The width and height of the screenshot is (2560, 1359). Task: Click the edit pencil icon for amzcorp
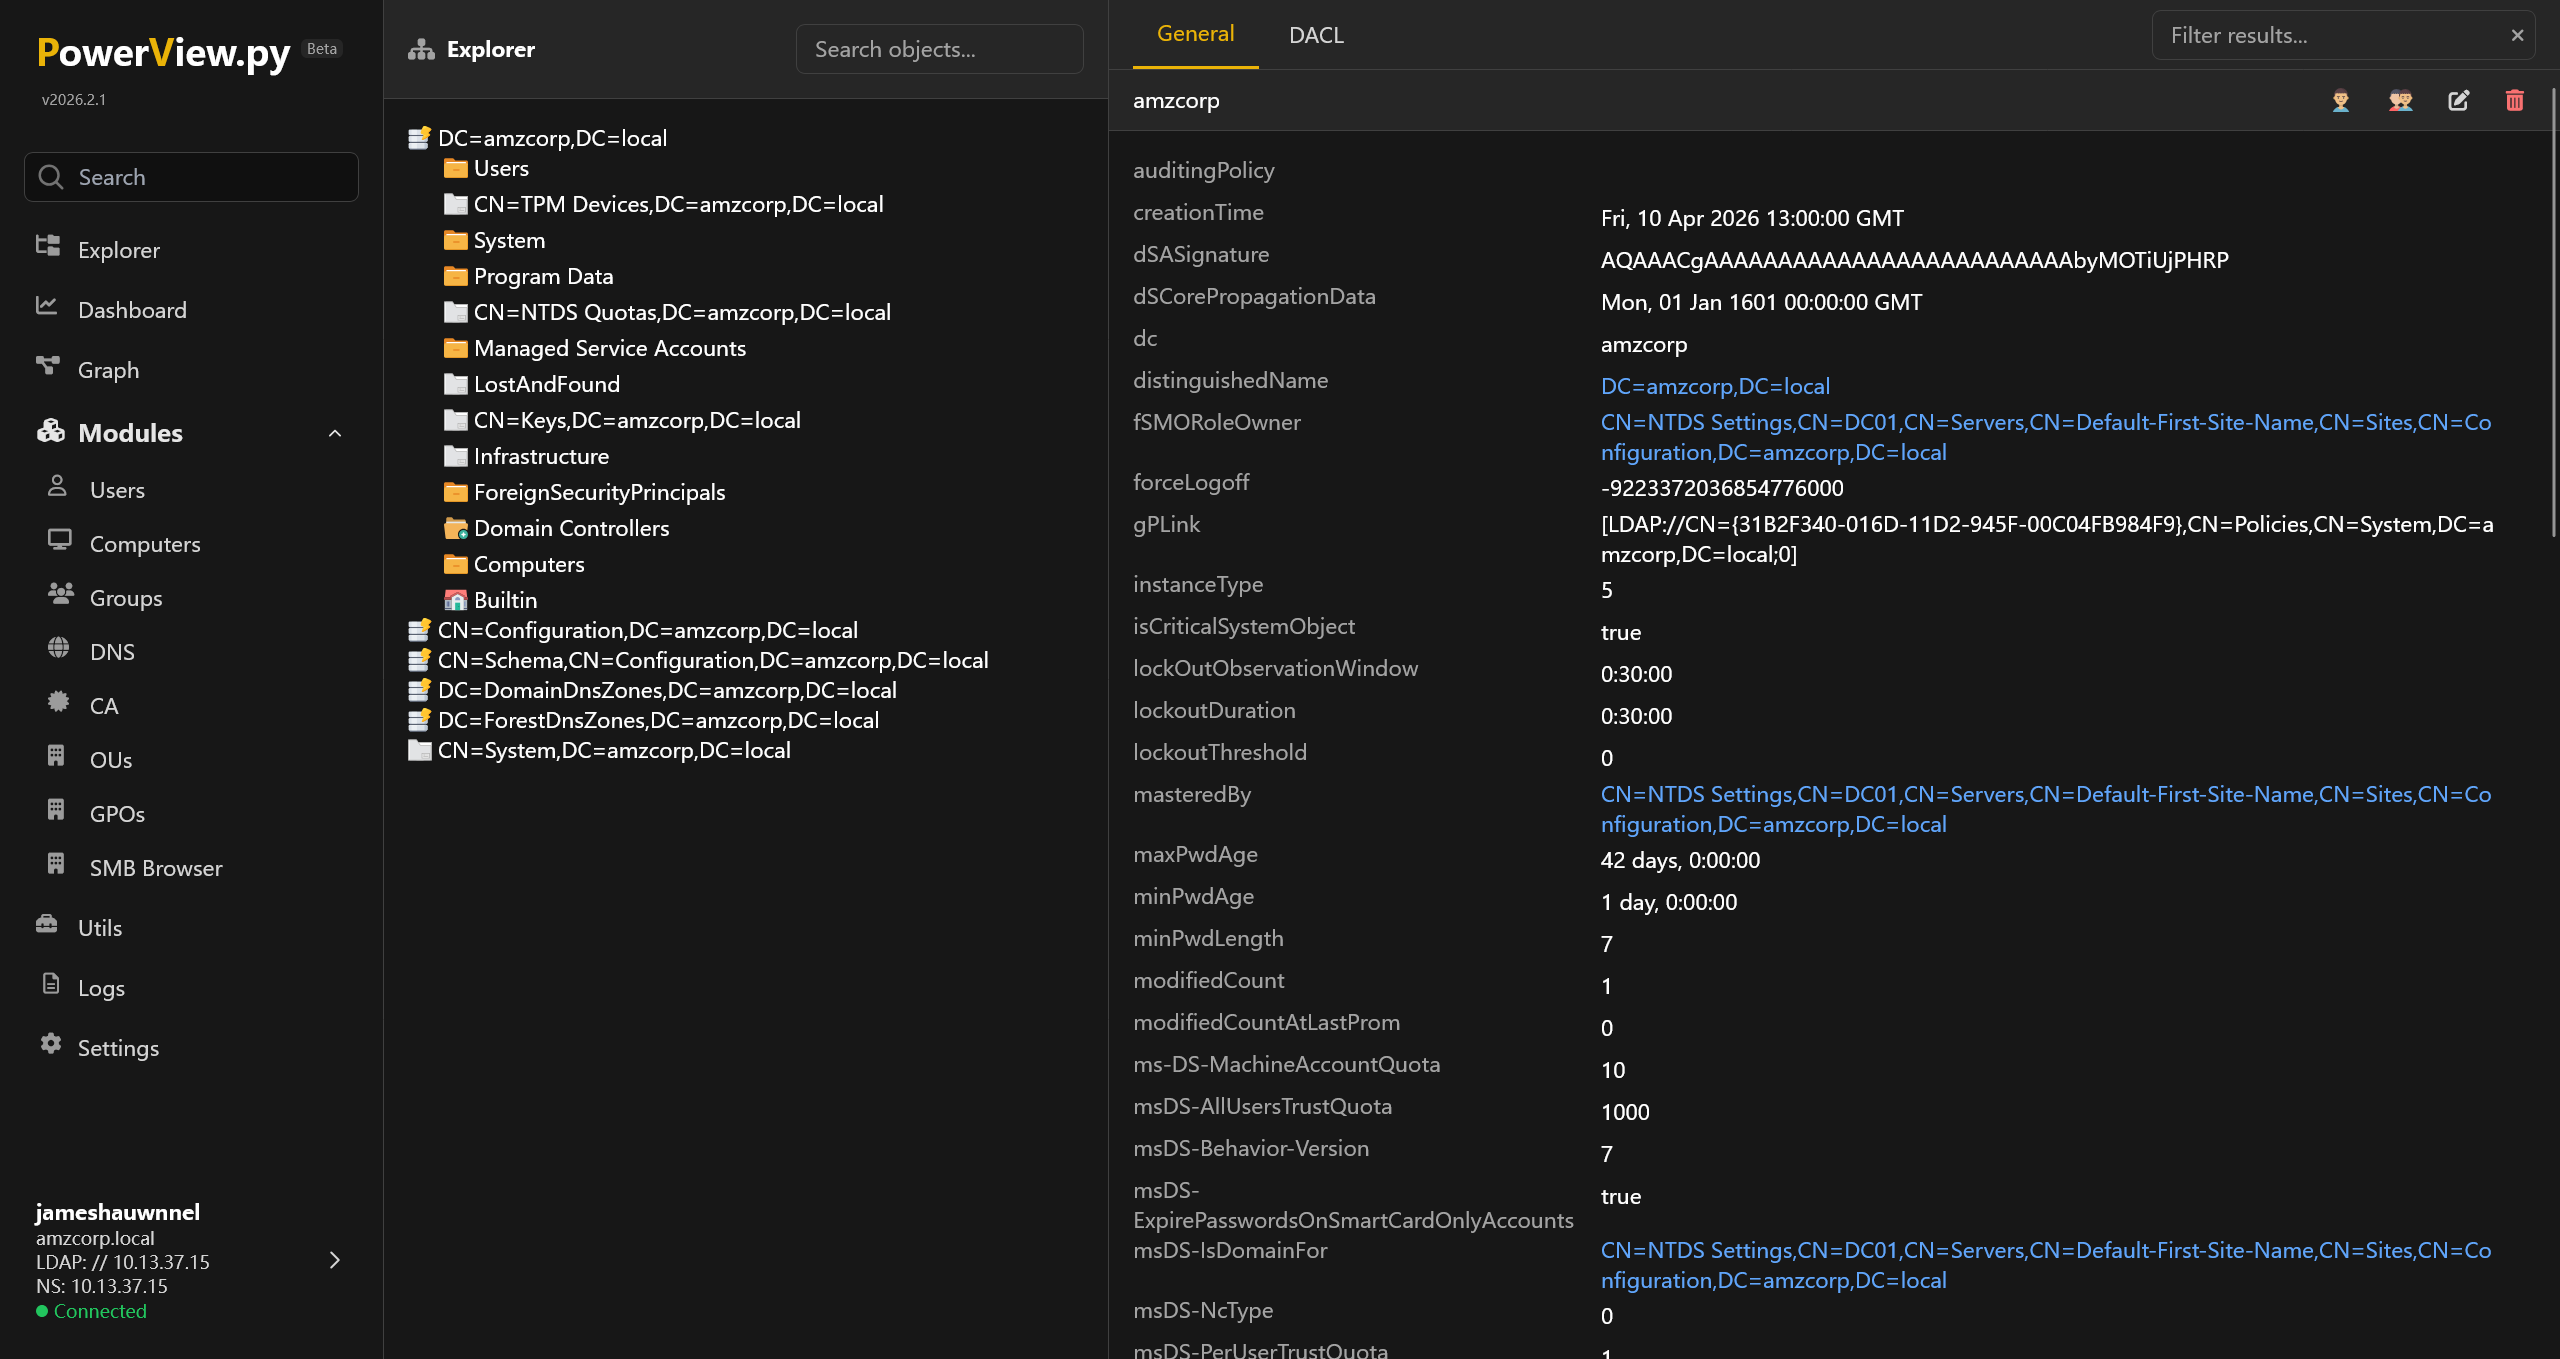pyautogui.click(x=2458, y=100)
